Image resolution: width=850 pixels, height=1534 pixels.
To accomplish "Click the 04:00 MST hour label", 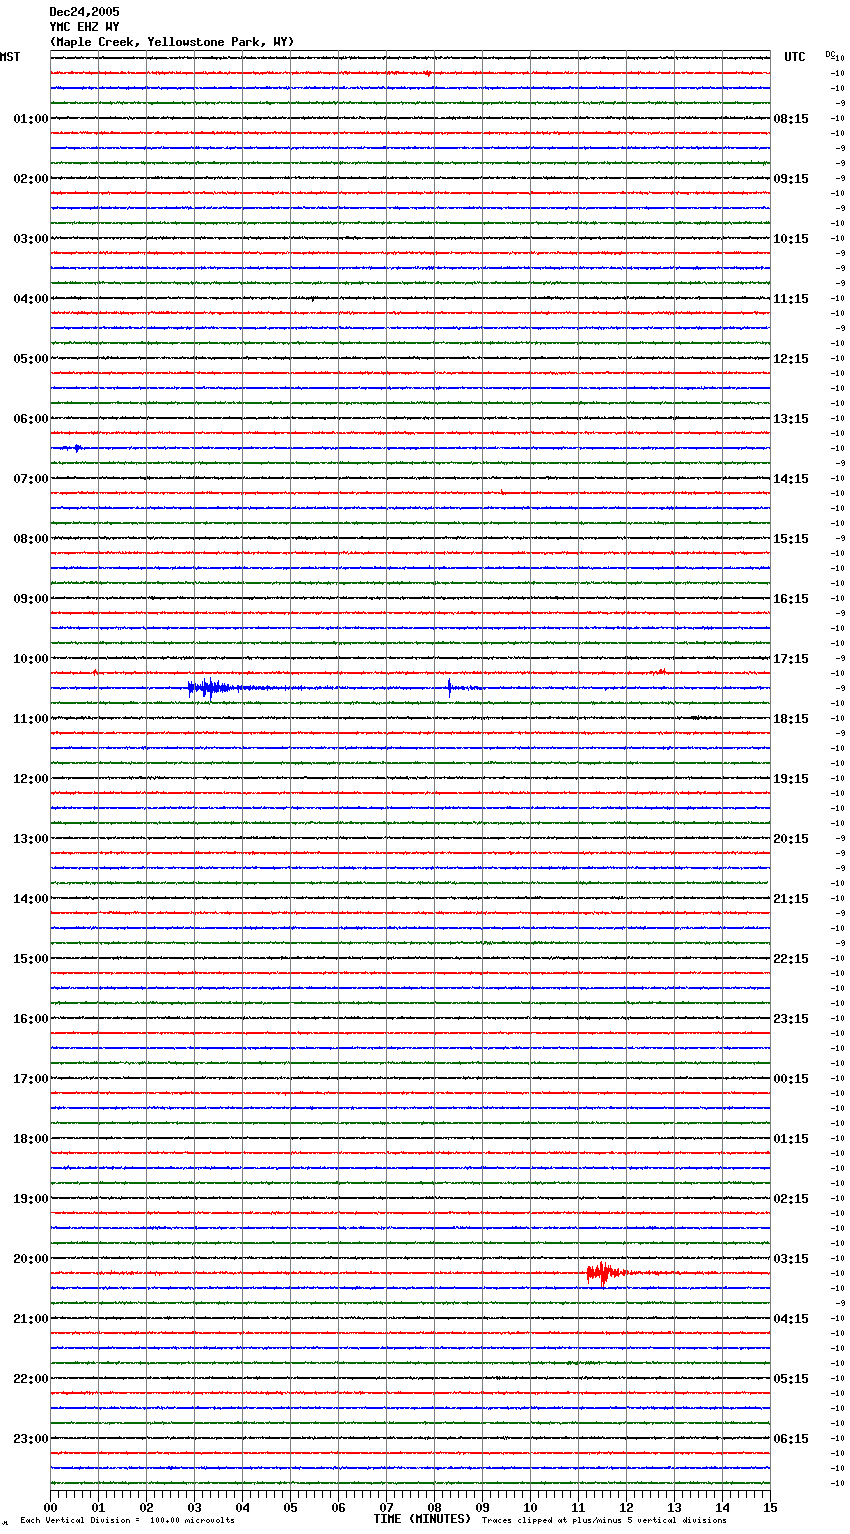I will click(x=31, y=298).
